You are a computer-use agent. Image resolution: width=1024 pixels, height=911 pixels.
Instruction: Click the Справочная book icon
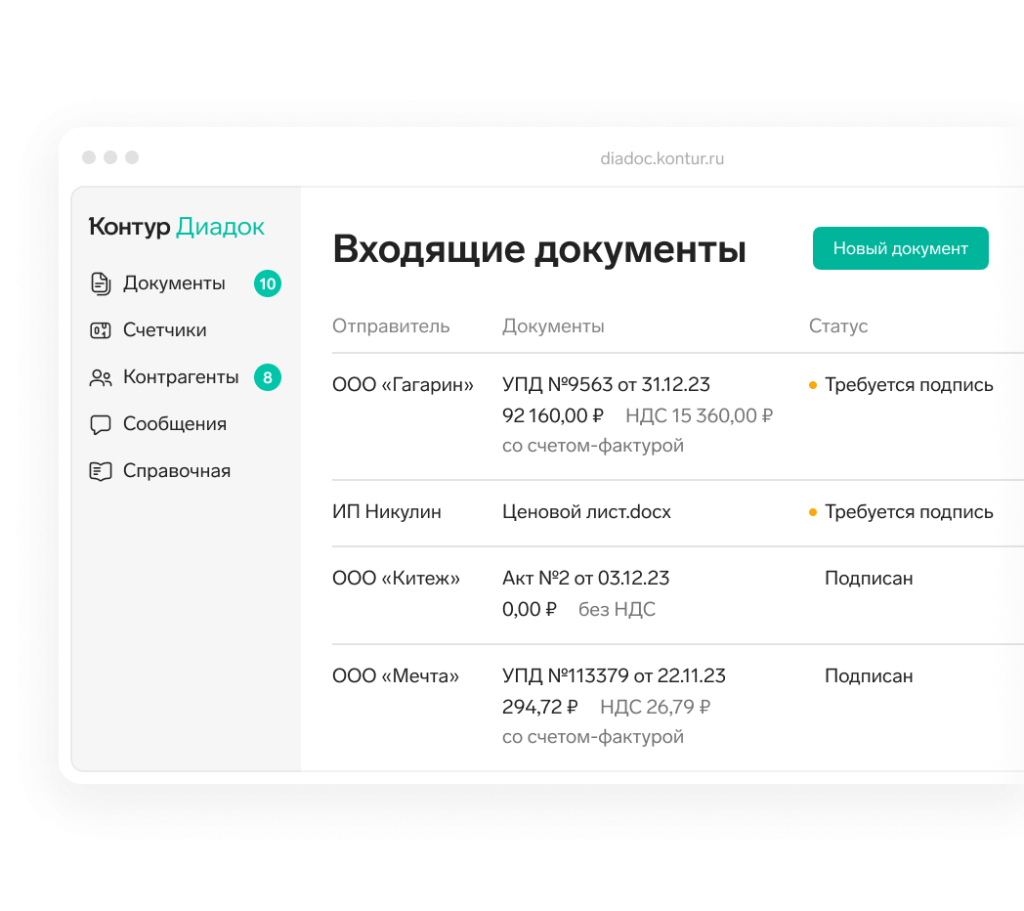pos(100,472)
